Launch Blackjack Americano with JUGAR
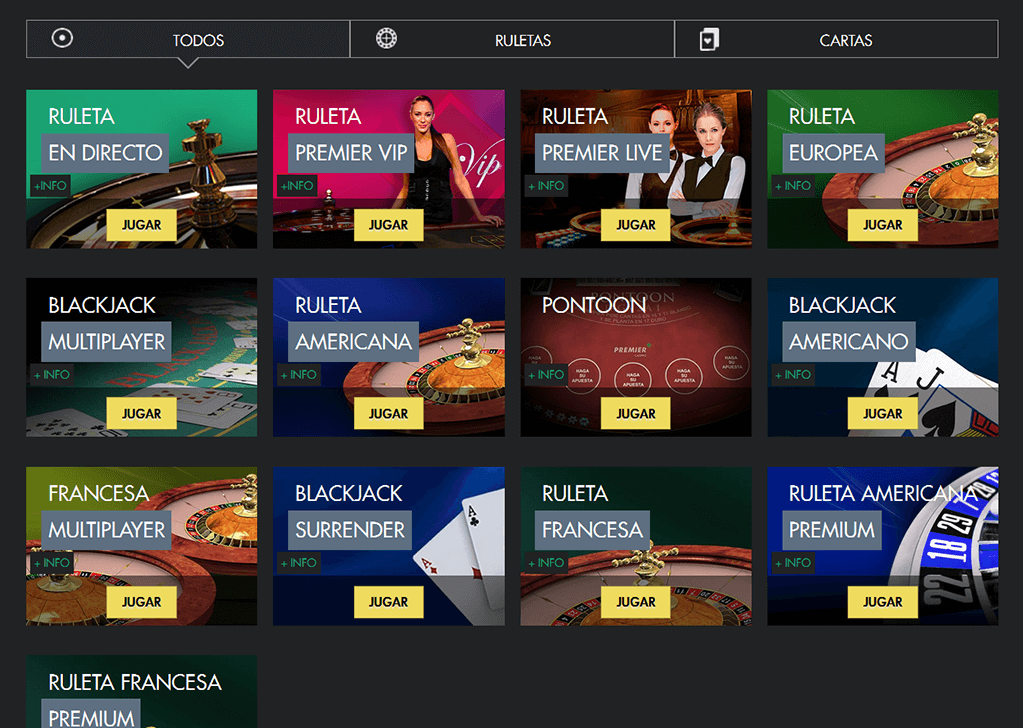This screenshot has height=728, width=1023. pos(883,414)
